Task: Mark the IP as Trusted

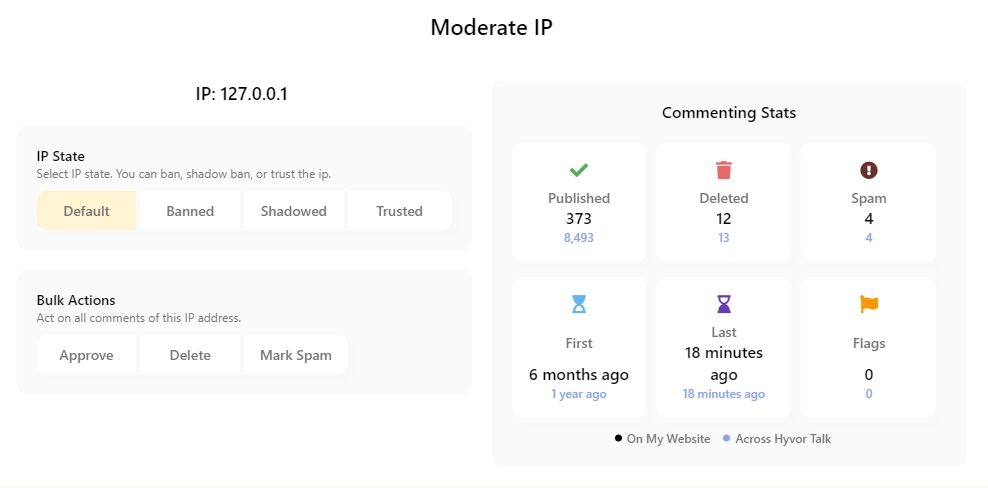Action: click(399, 211)
